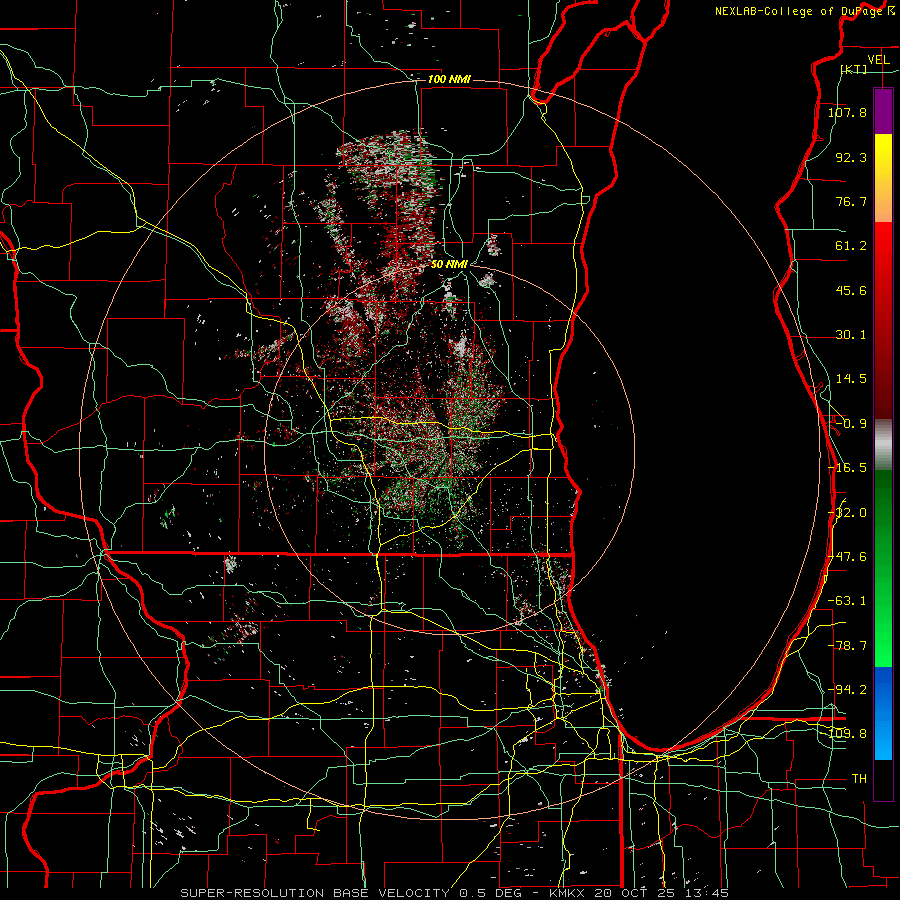
Task: Pick the blue segment of color bar
Action: [x=883, y=713]
